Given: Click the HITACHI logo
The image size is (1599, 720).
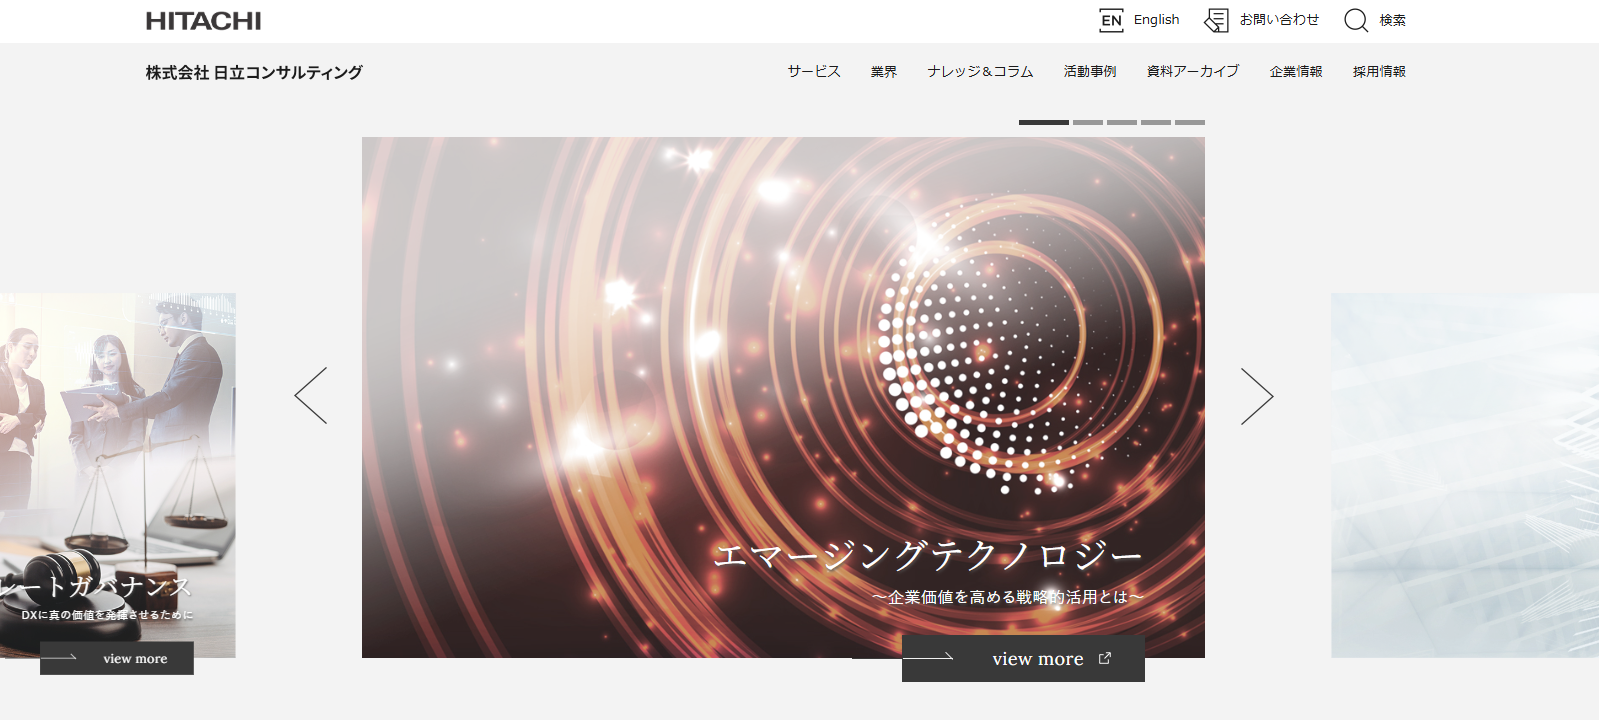Looking at the screenshot, I should [x=203, y=21].
